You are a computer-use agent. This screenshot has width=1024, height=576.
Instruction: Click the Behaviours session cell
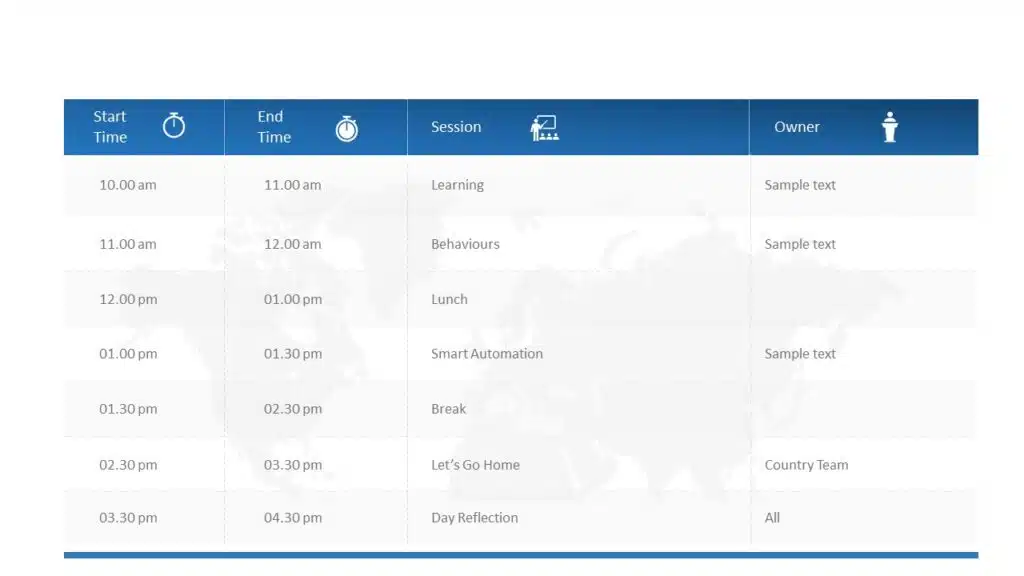(x=465, y=244)
